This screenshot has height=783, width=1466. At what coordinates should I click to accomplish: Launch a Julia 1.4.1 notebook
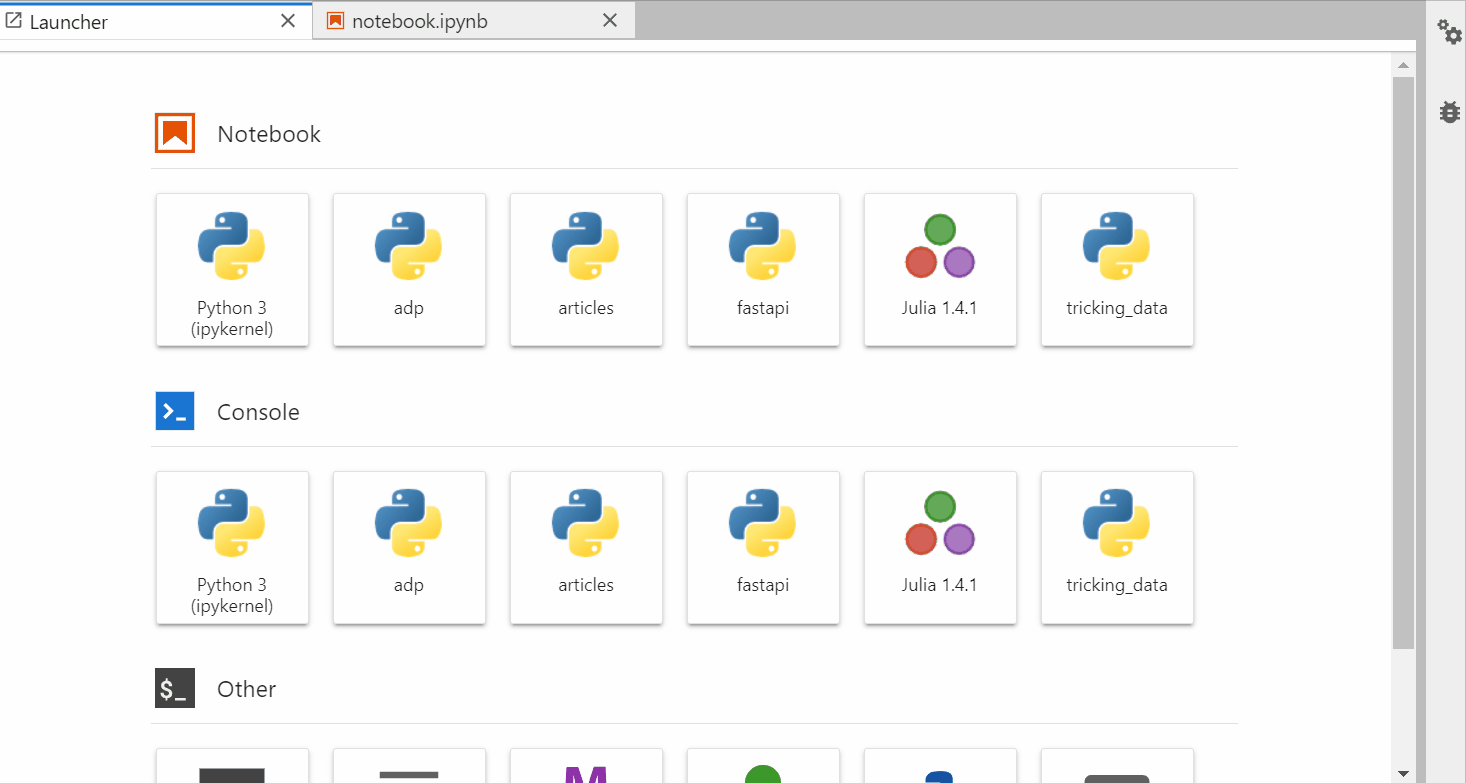[x=940, y=270]
